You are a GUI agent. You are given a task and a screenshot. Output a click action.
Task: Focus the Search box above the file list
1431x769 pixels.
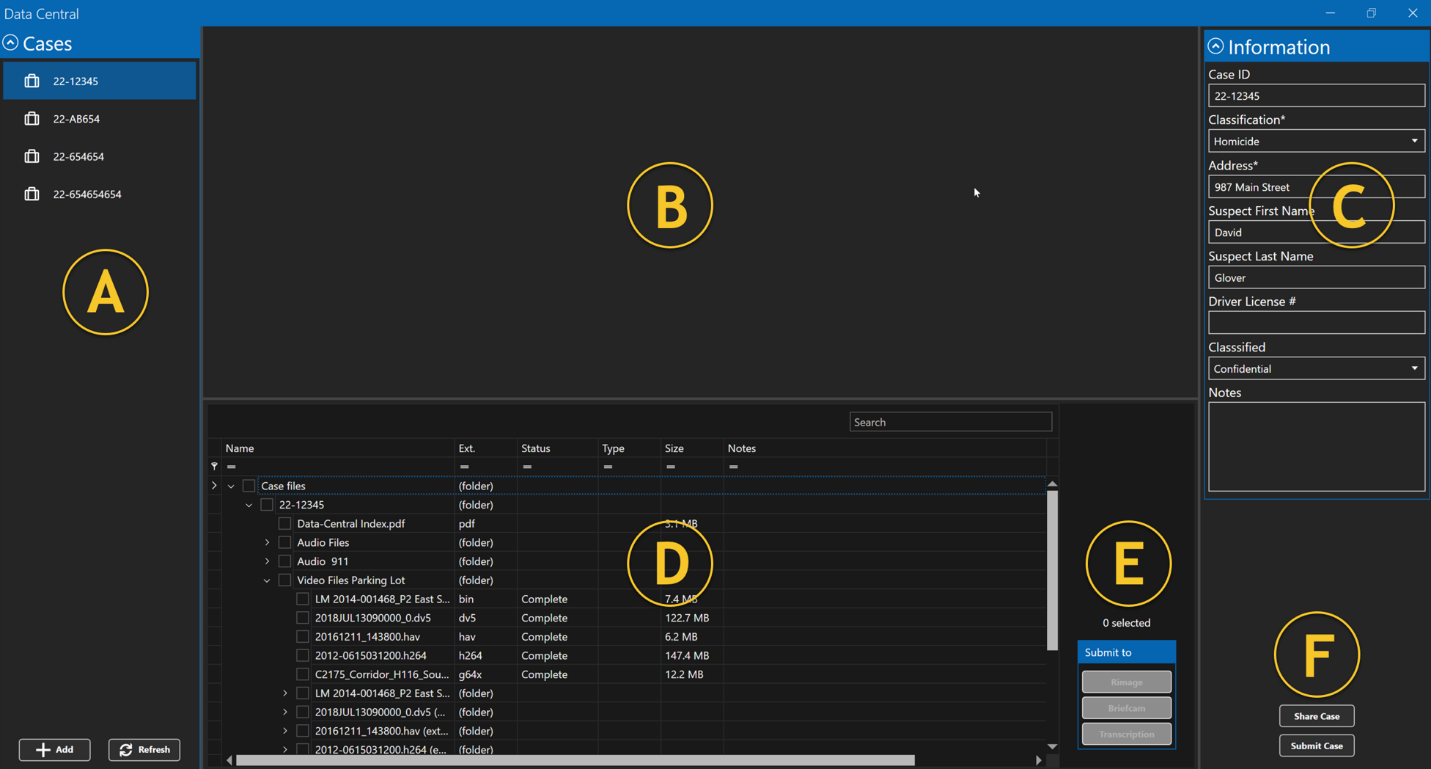tap(951, 422)
